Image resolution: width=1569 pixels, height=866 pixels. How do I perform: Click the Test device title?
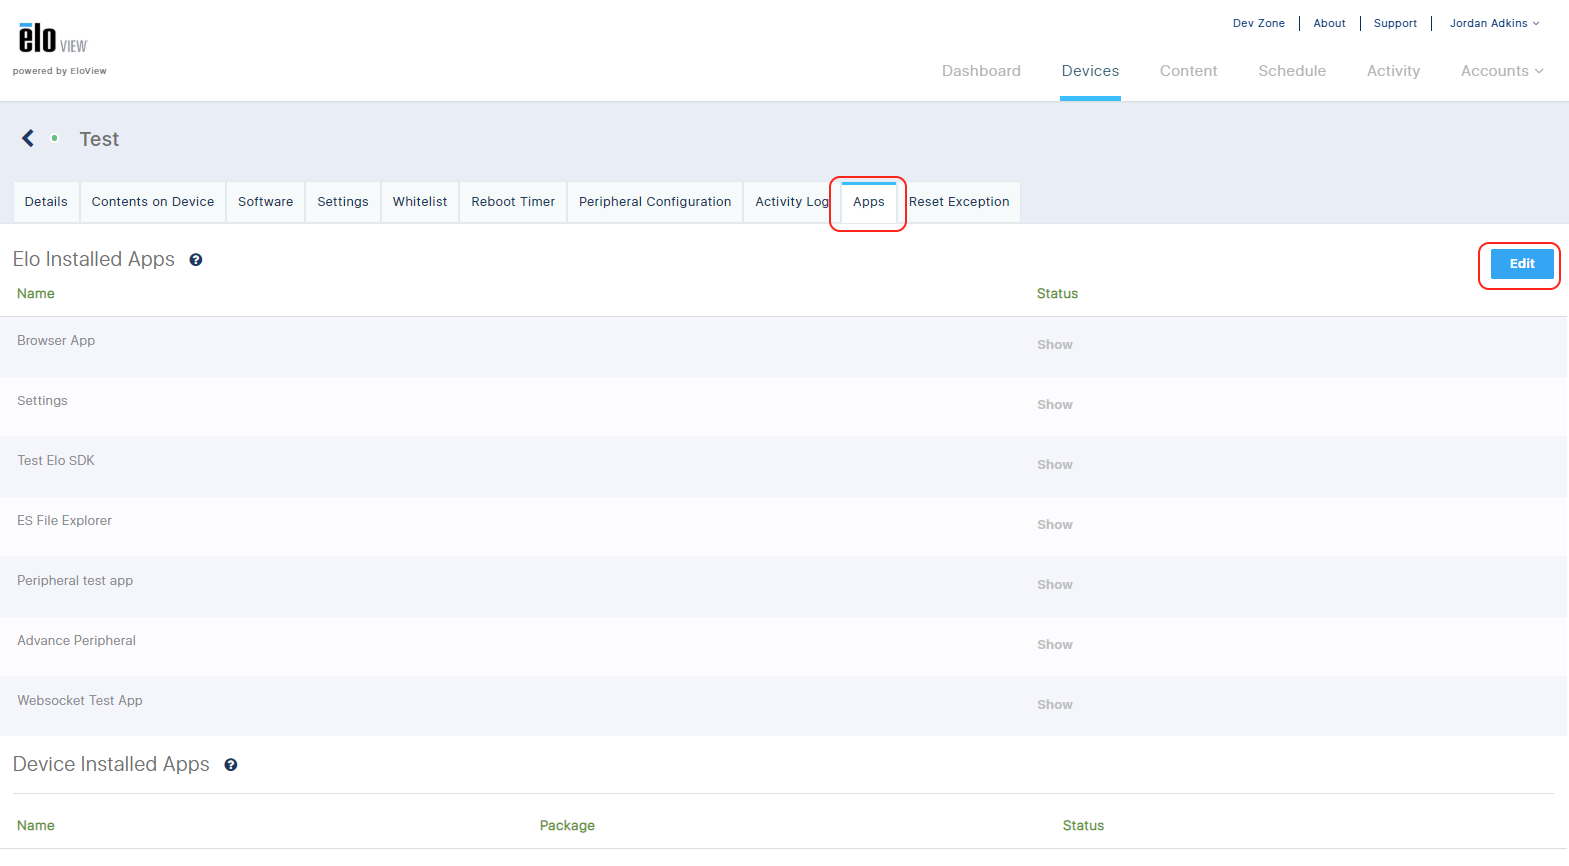(x=99, y=139)
